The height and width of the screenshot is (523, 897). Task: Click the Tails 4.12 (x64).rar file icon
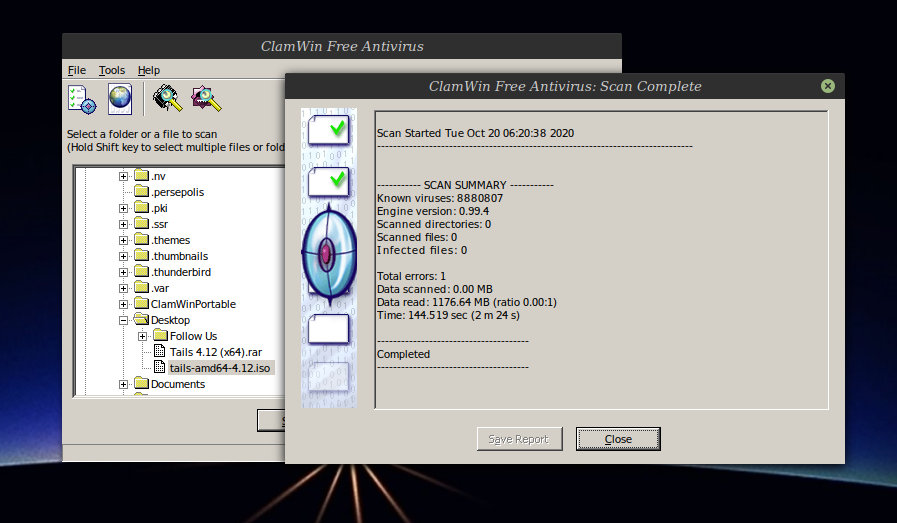[160, 351]
